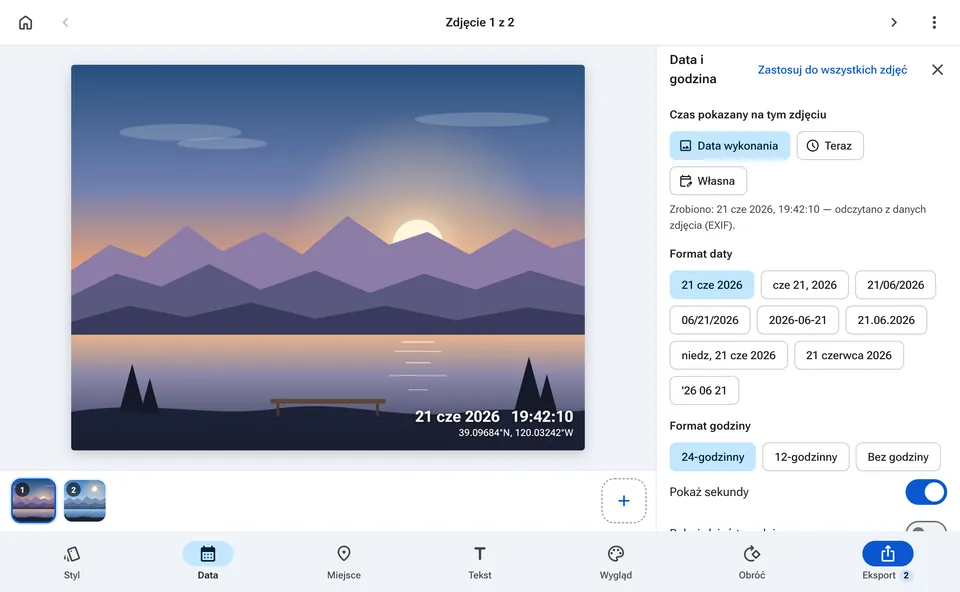Add a photo with the plus button
The image size is (960, 592).
click(623, 501)
